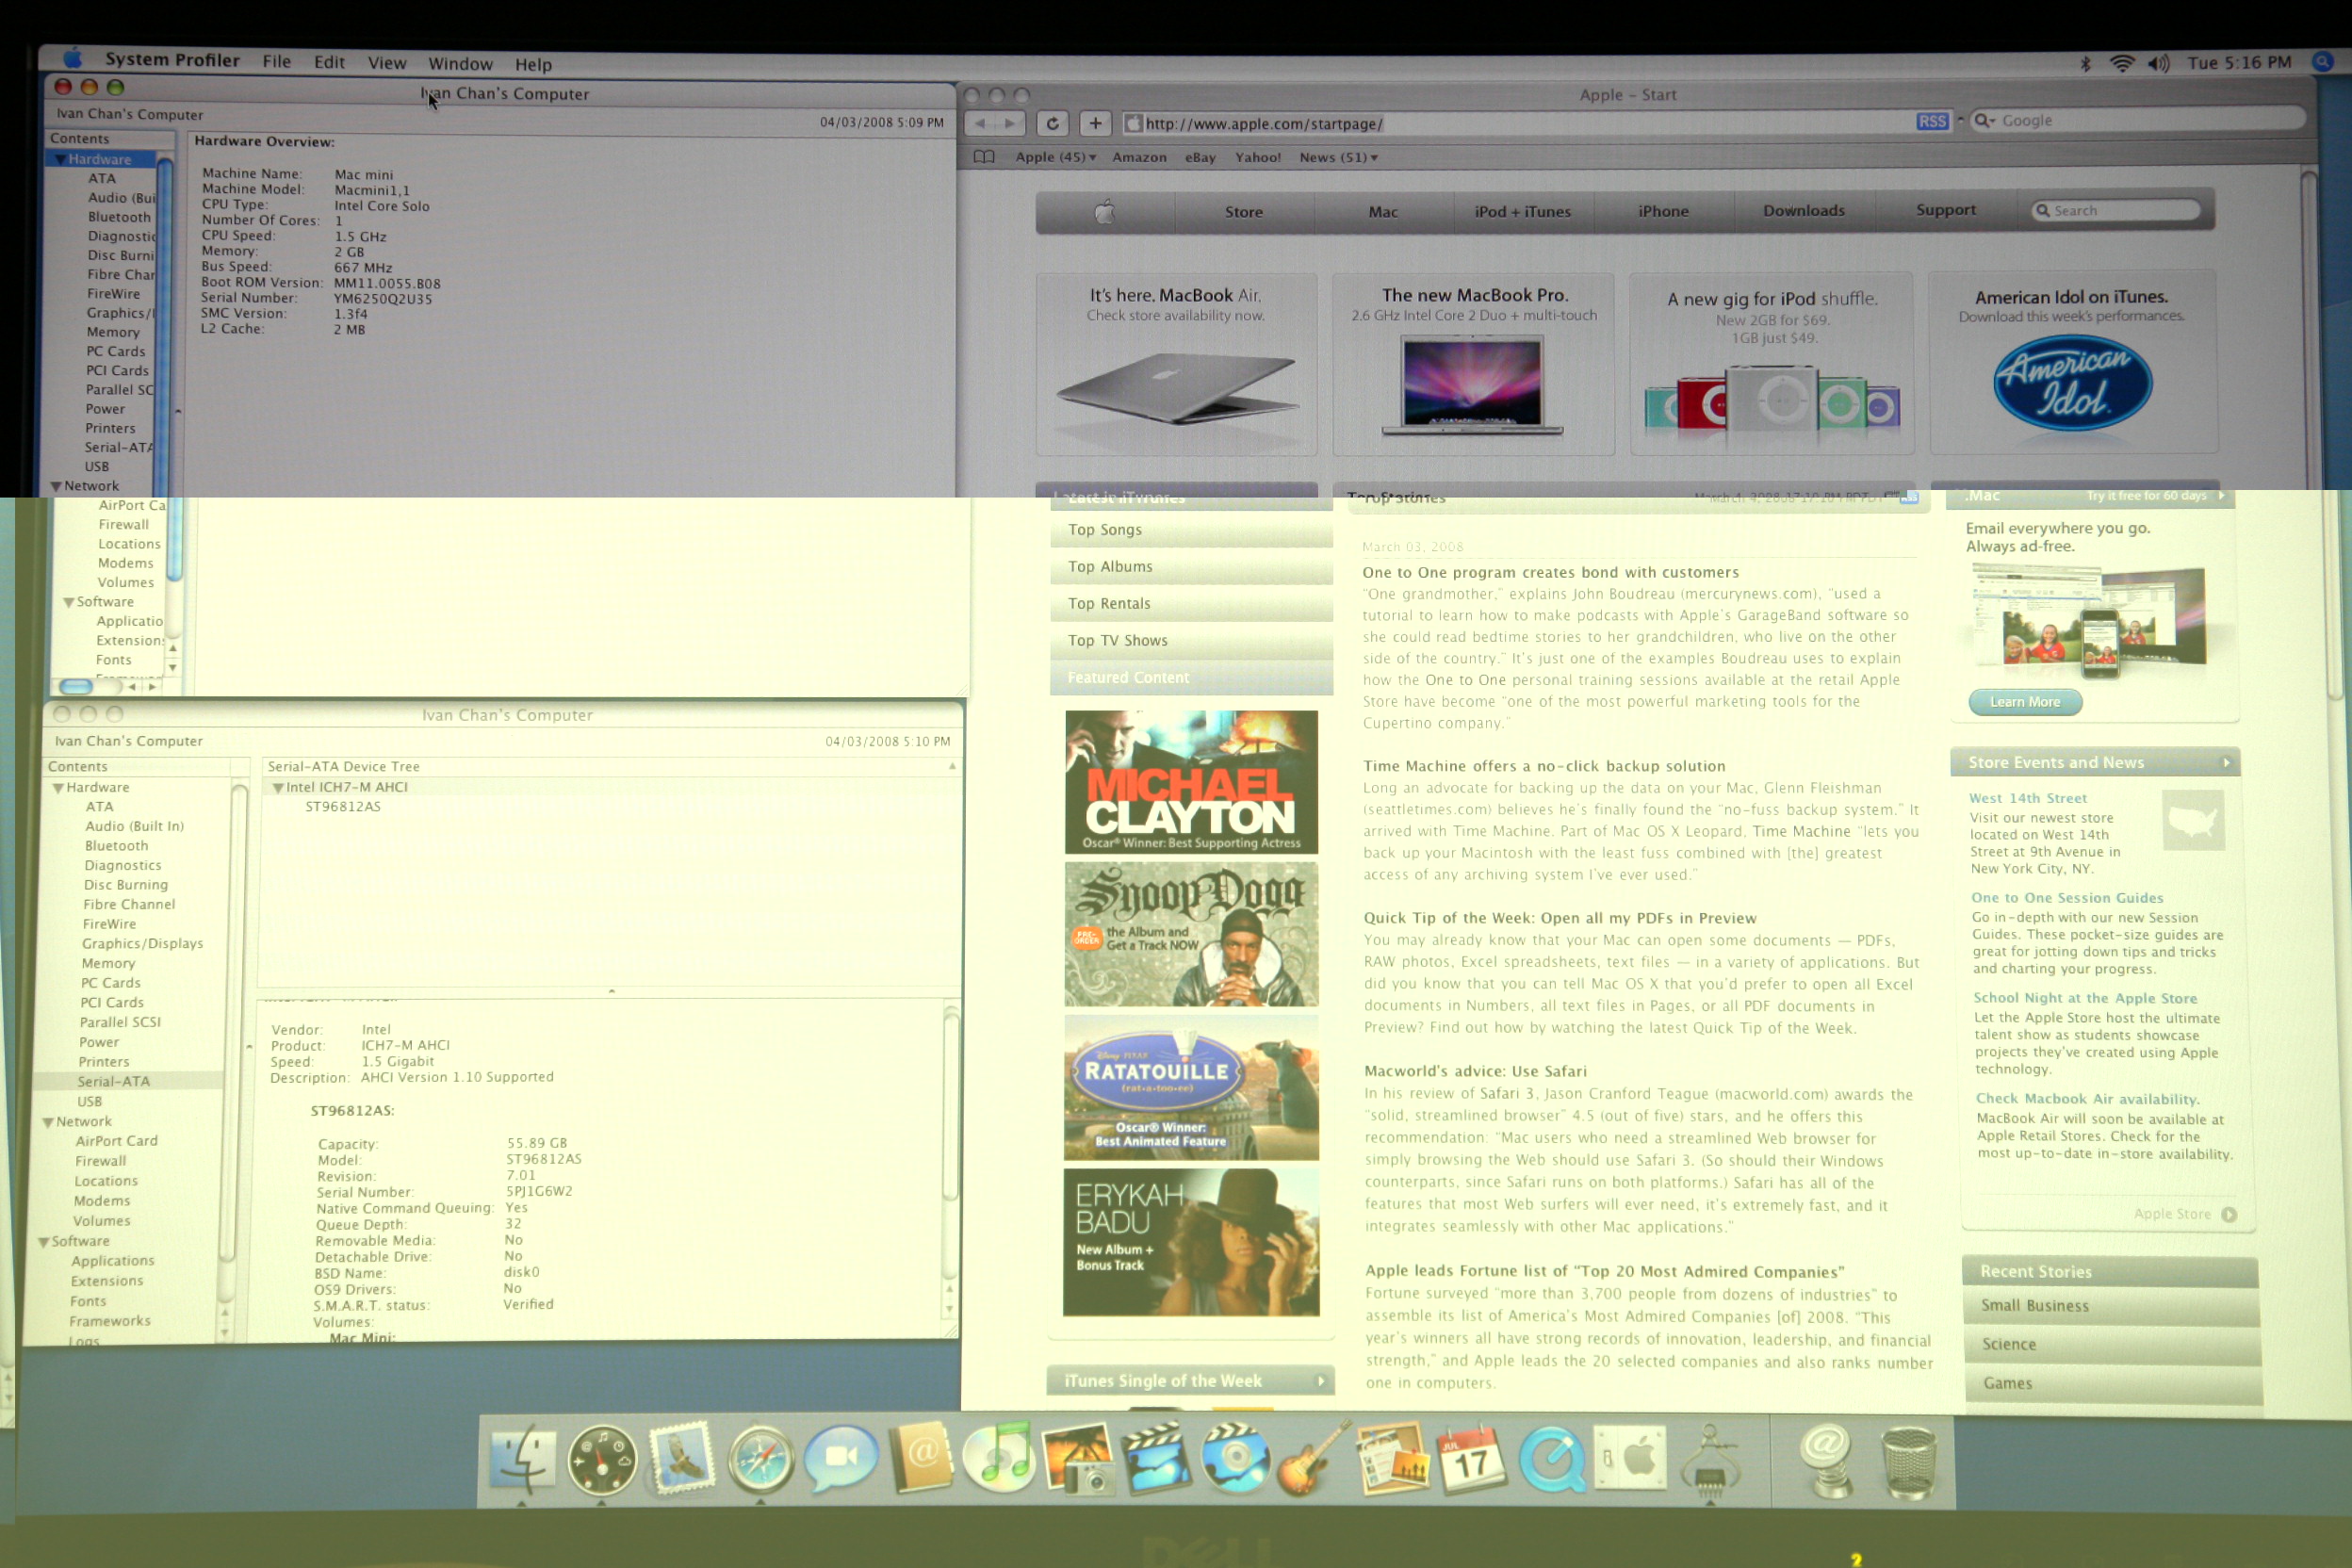Launch iPhoto from the Dock
Image resolution: width=2352 pixels, height=1568 pixels.
coord(1078,1459)
